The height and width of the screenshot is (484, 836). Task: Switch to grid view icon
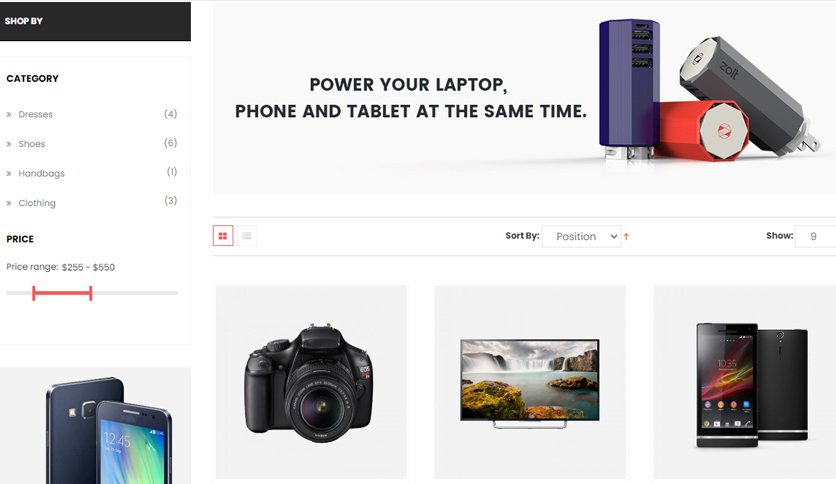(223, 236)
